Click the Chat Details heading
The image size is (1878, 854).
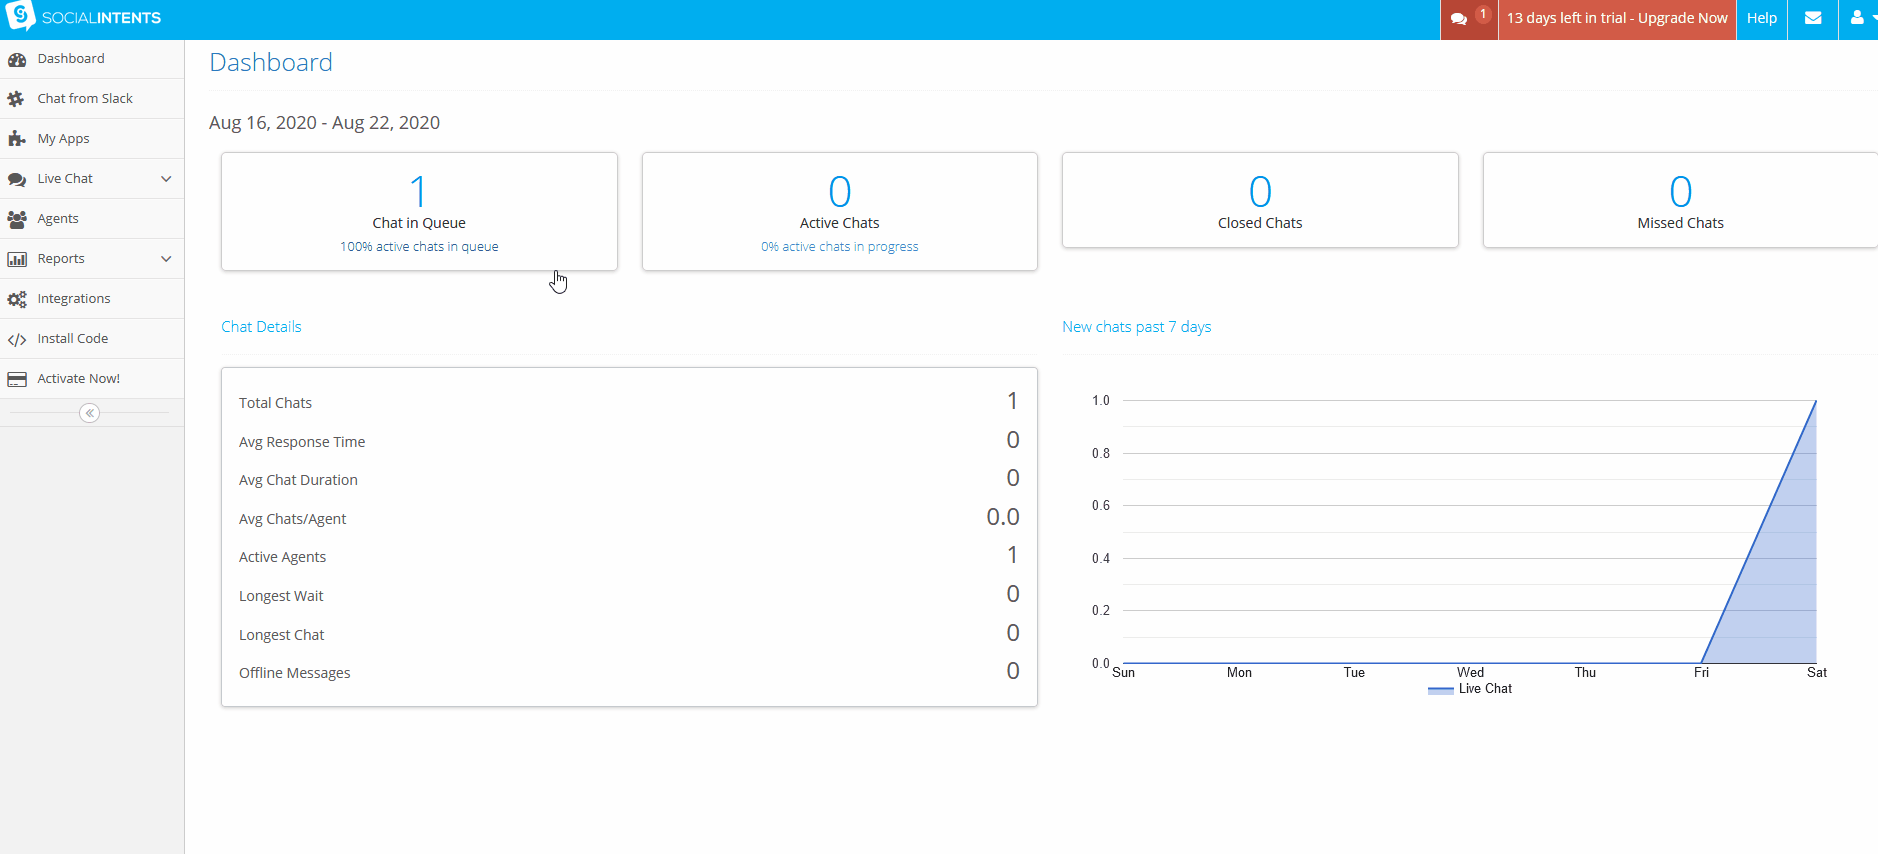pos(261,327)
